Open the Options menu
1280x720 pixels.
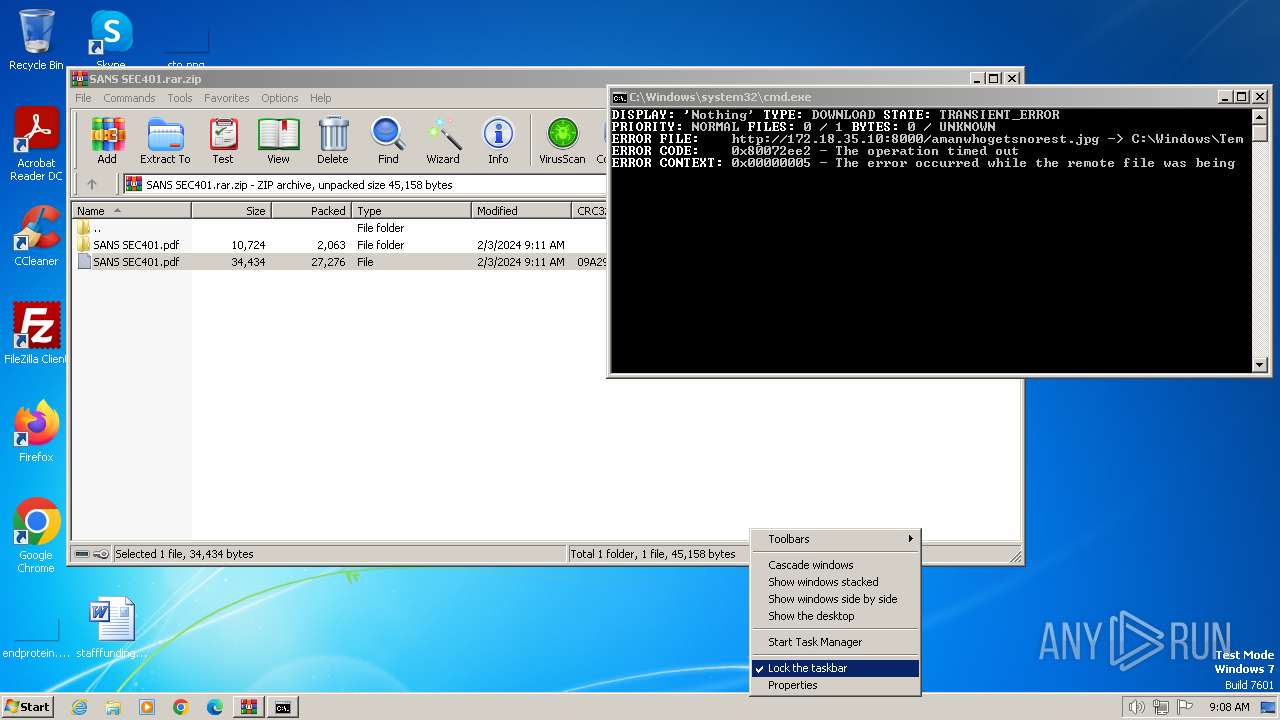[x=280, y=98]
